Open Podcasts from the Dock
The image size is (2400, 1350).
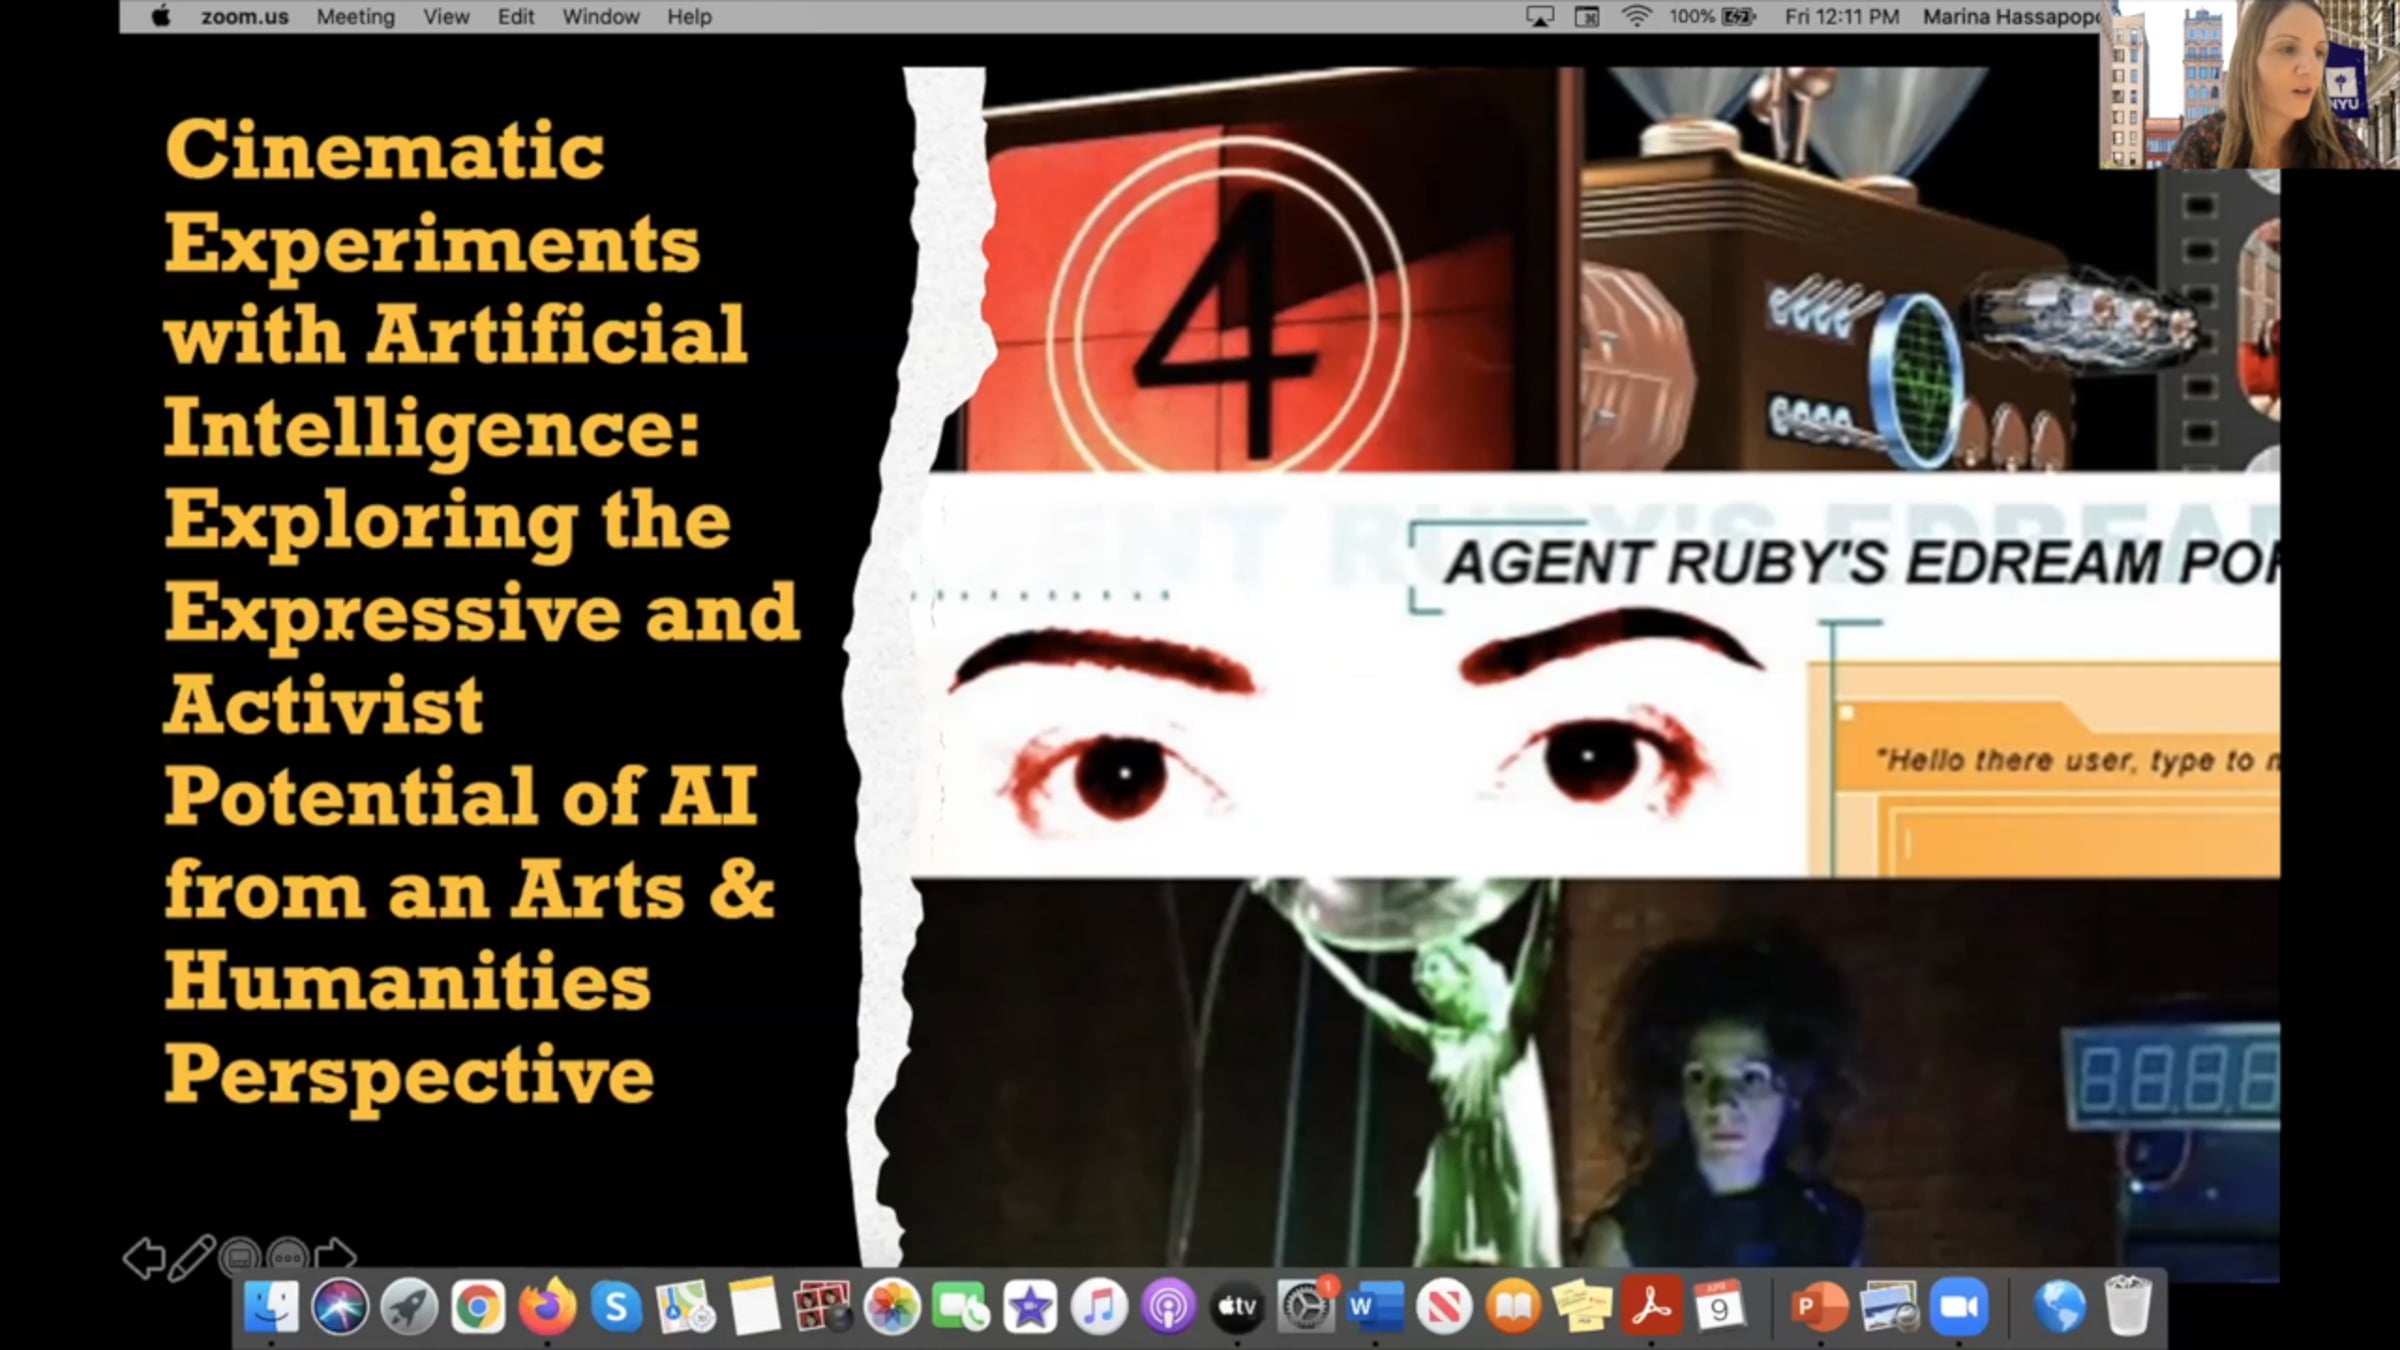pos(1168,1307)
